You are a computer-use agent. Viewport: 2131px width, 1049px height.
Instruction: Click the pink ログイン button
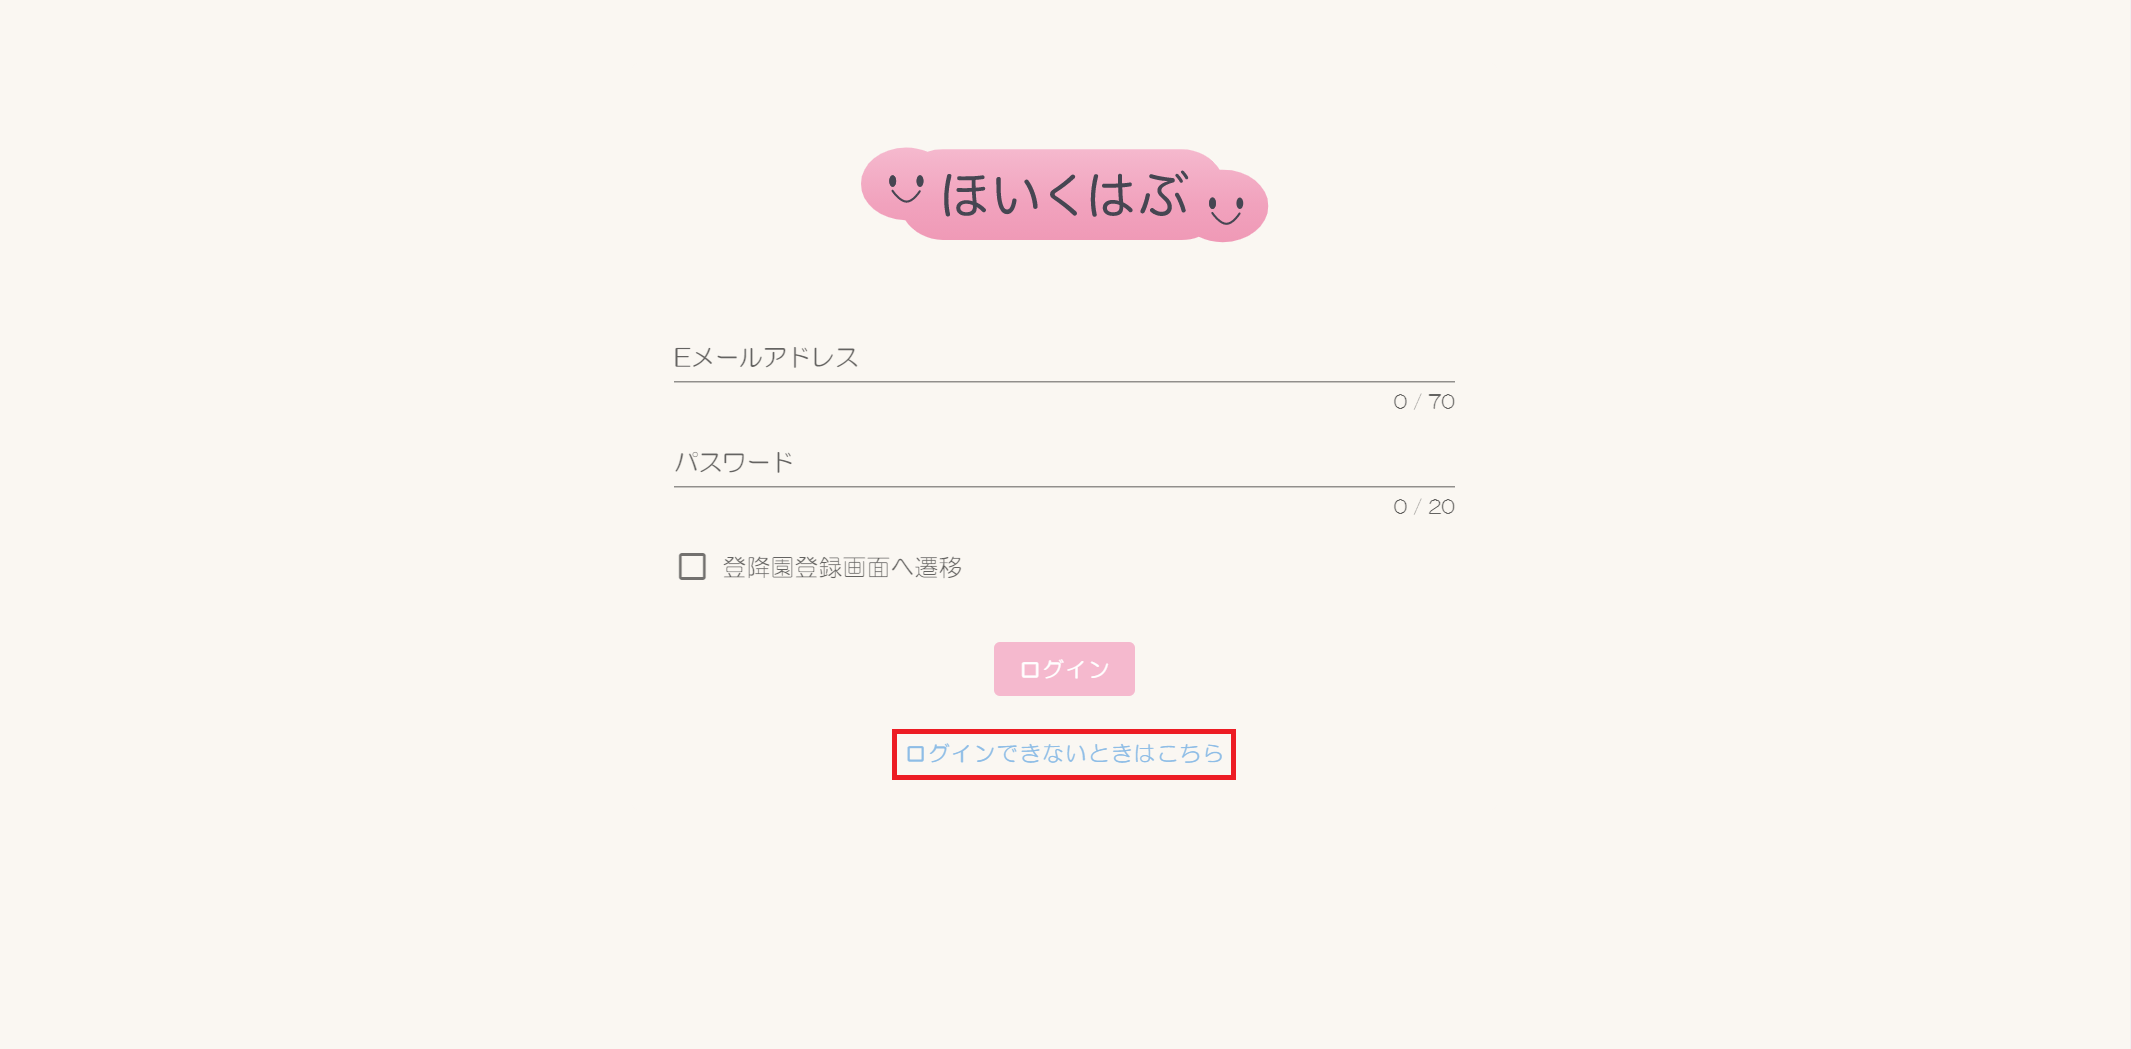coord(1064,669)
